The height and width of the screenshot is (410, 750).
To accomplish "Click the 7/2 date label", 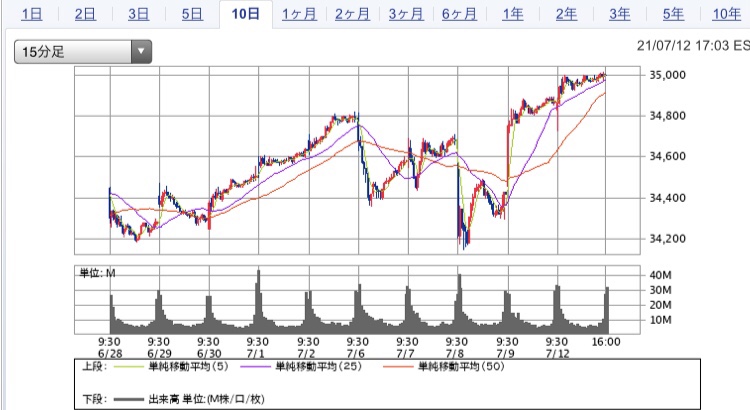I will [306, 354].
